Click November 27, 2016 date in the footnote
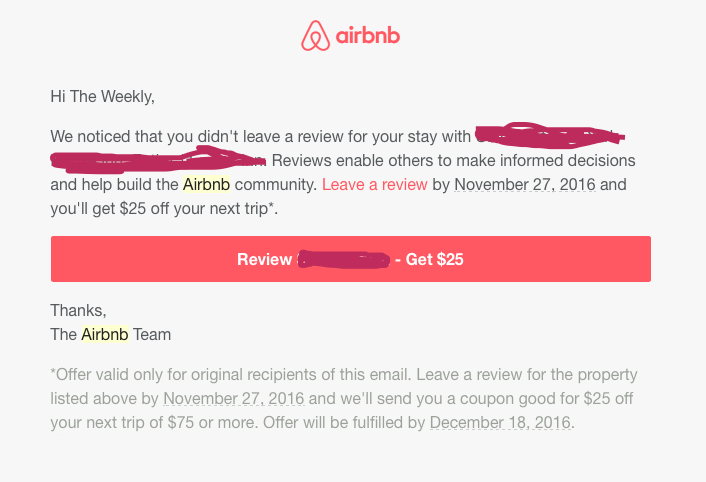 pos(235,399)
